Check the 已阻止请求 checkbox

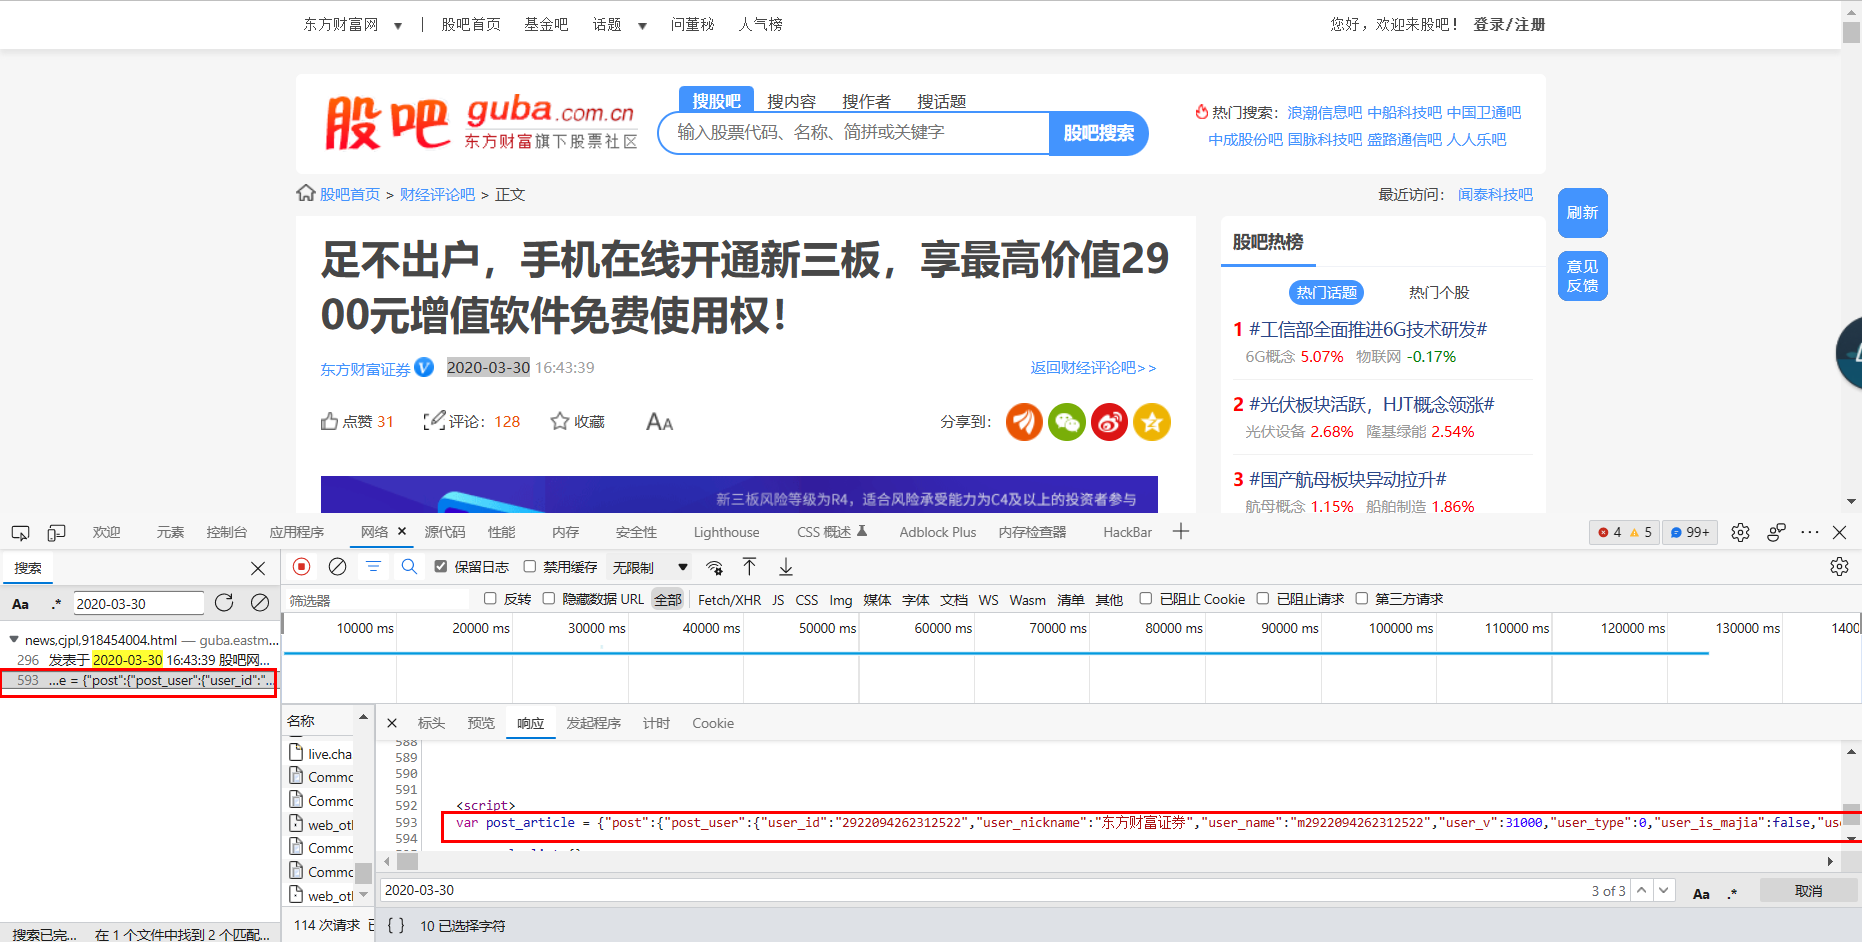1263,599
